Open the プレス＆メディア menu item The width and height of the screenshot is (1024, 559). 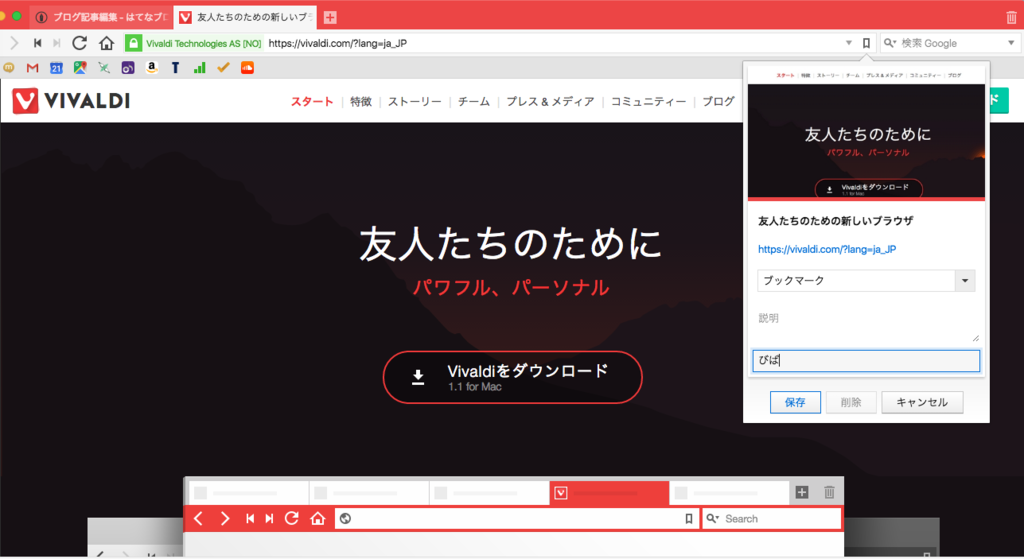pos(550,102)
